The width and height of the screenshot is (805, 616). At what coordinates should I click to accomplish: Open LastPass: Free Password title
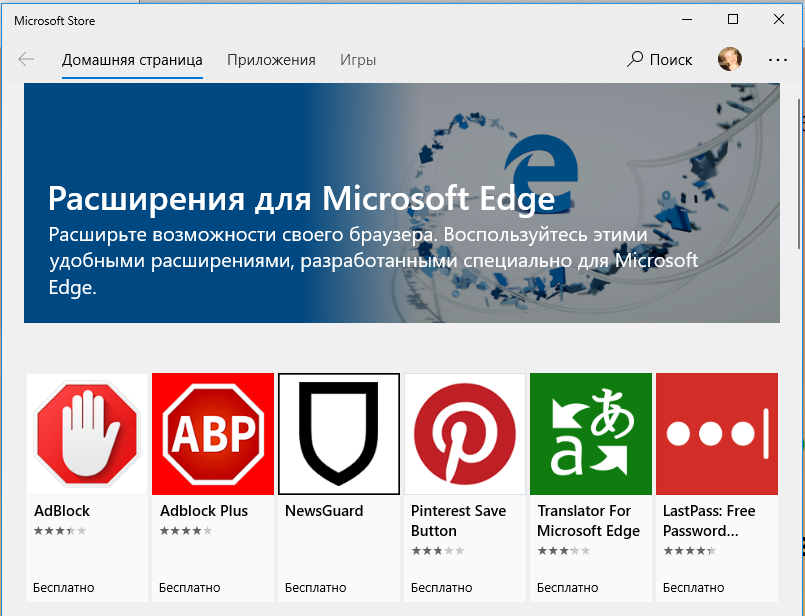(709, 521)
